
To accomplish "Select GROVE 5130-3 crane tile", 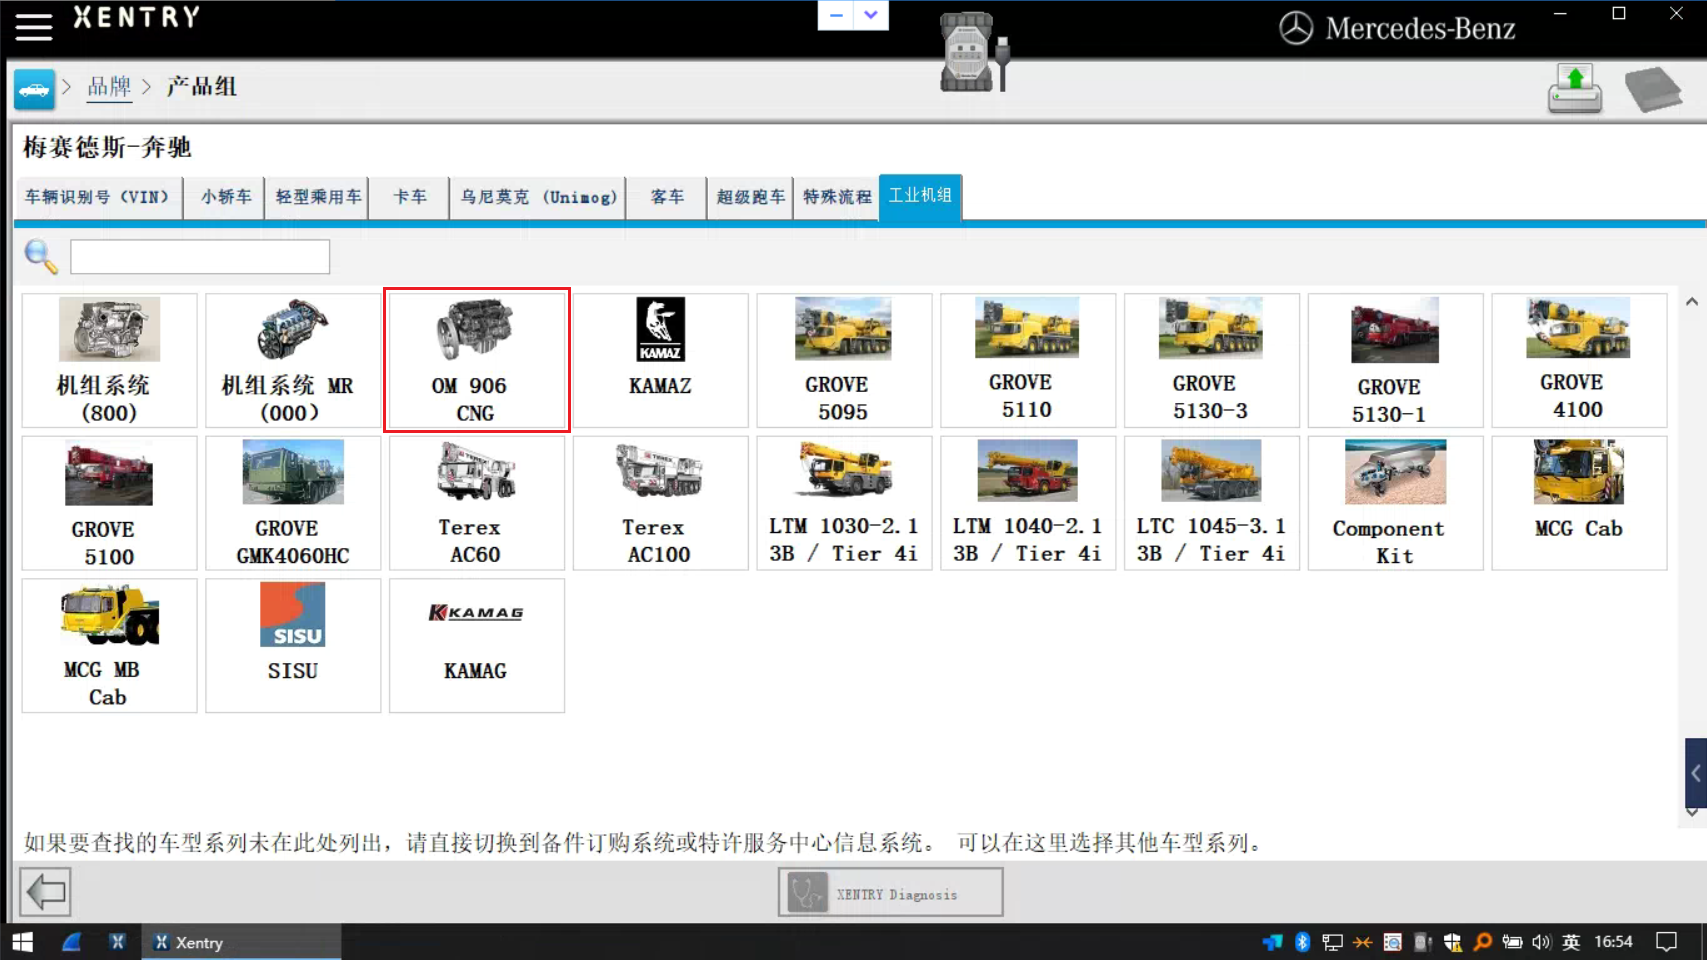I will pyautogui.click(x=1212, y=360).
